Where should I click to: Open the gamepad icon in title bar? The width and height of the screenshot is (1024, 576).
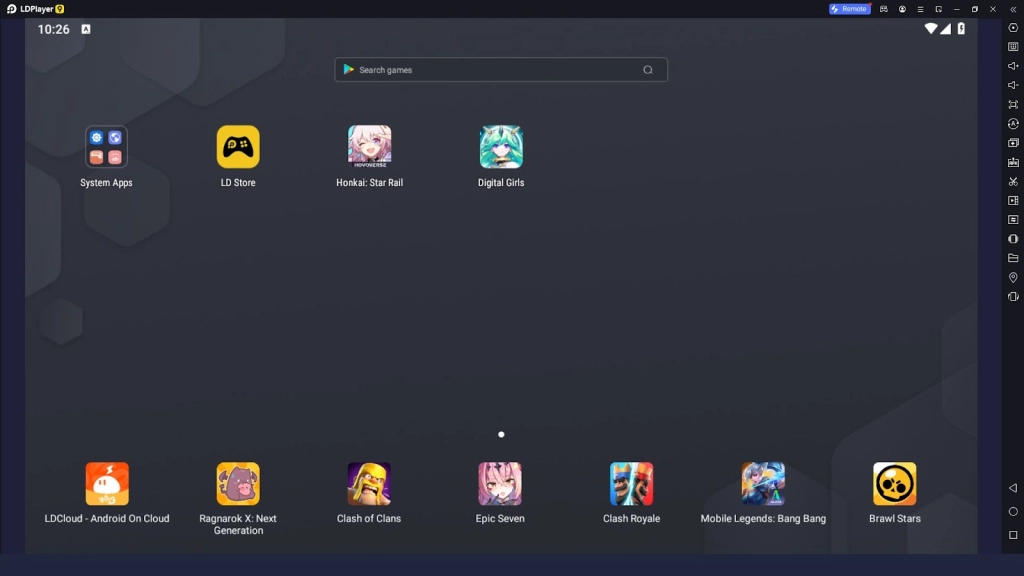[884, 9]
